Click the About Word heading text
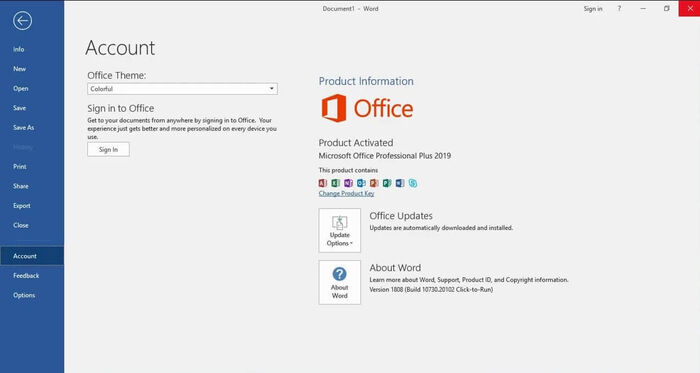The image size is (700, 373). point(395,268)
